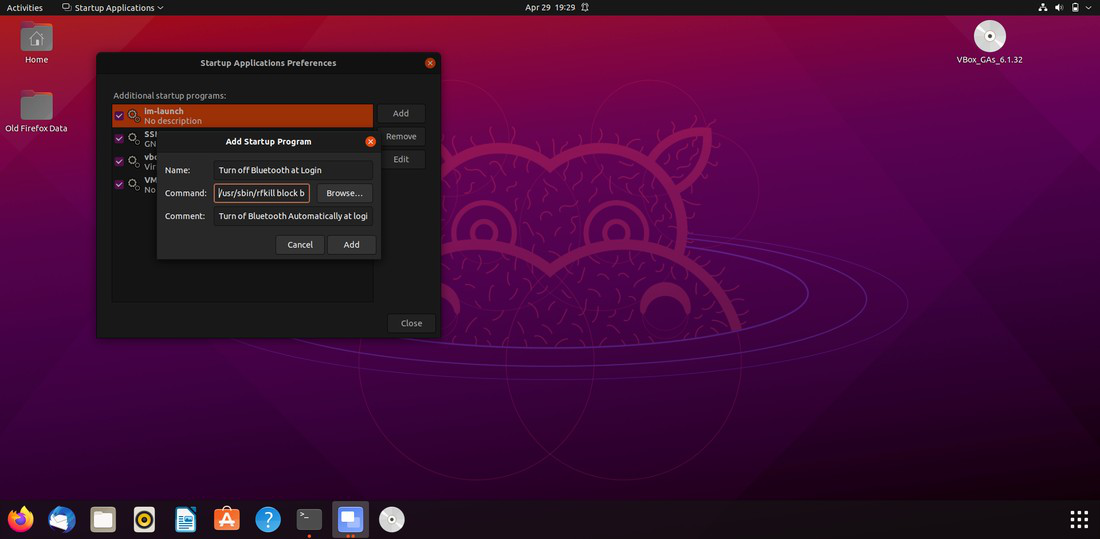Launch LibreOffice Writer from dock

click(x=185, y=519)
